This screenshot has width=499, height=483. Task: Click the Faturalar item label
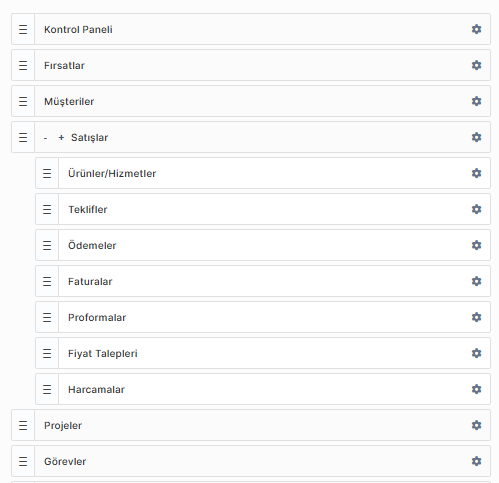pyautogui.click(x=90, y=282)
